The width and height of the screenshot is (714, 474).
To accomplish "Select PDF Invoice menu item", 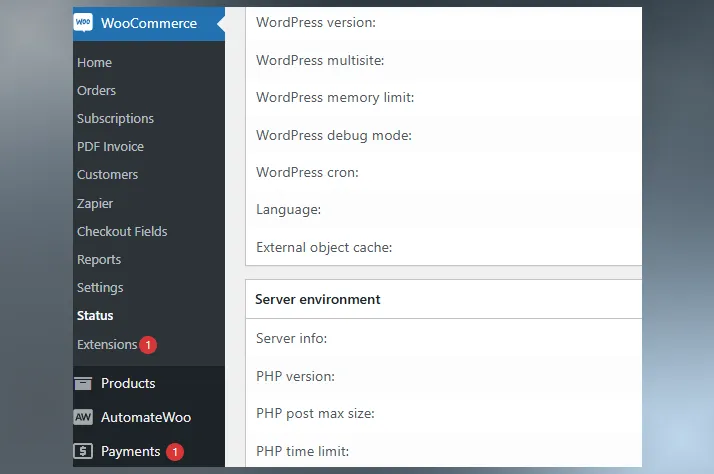I will (110, 147).
